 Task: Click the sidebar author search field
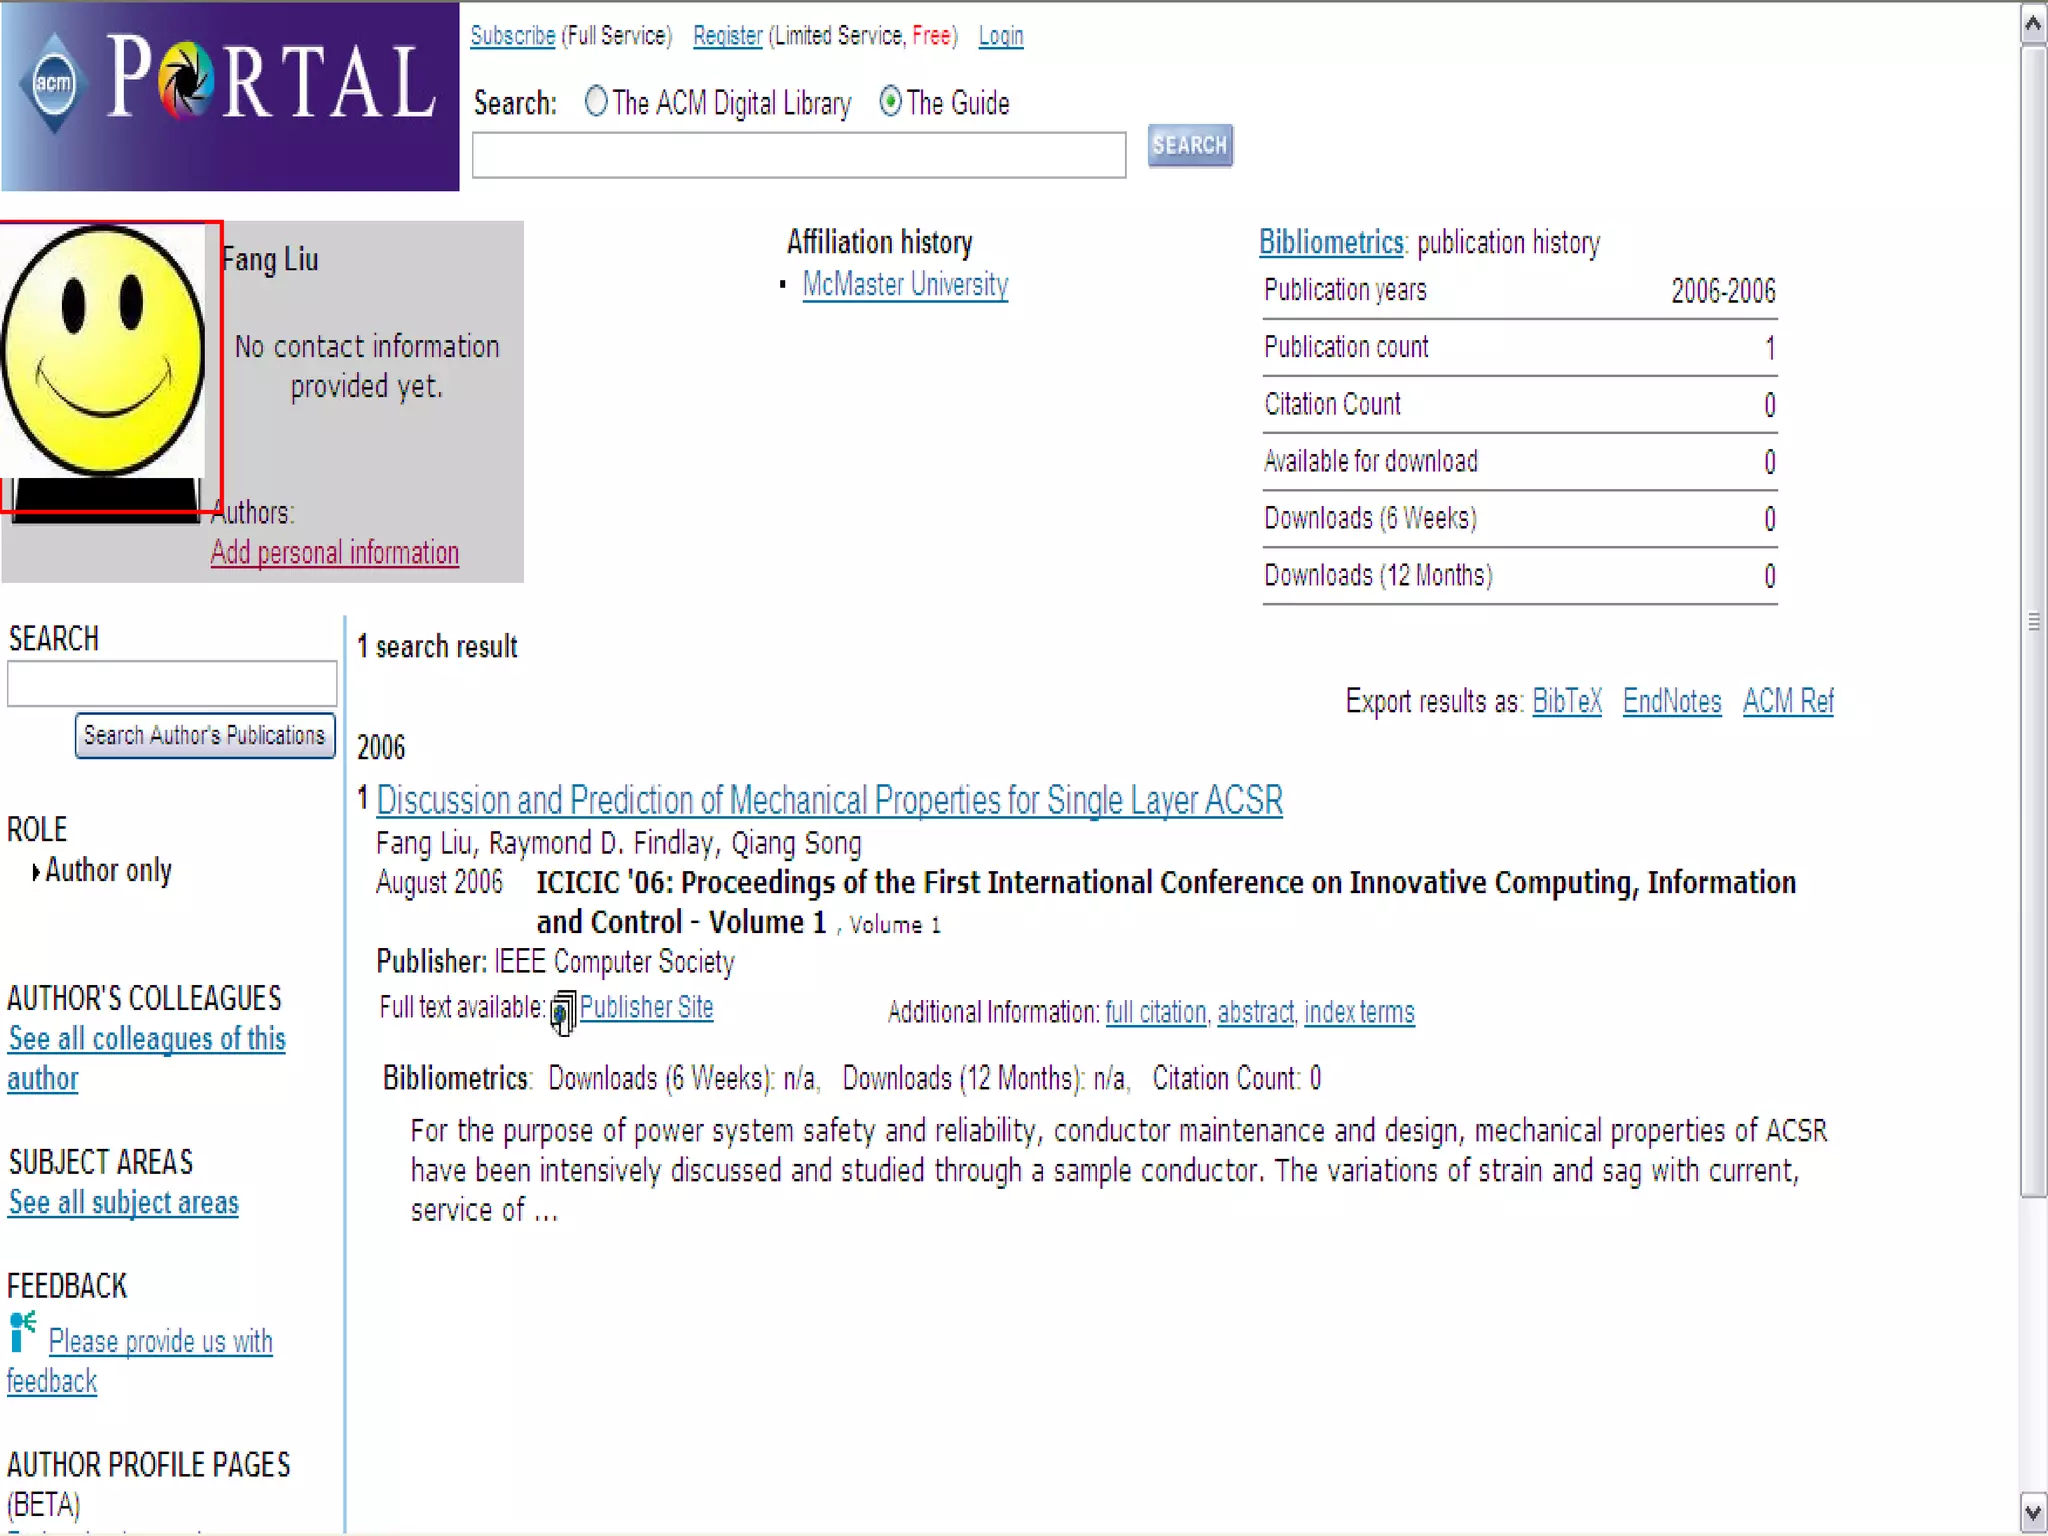tap(172, 684)
